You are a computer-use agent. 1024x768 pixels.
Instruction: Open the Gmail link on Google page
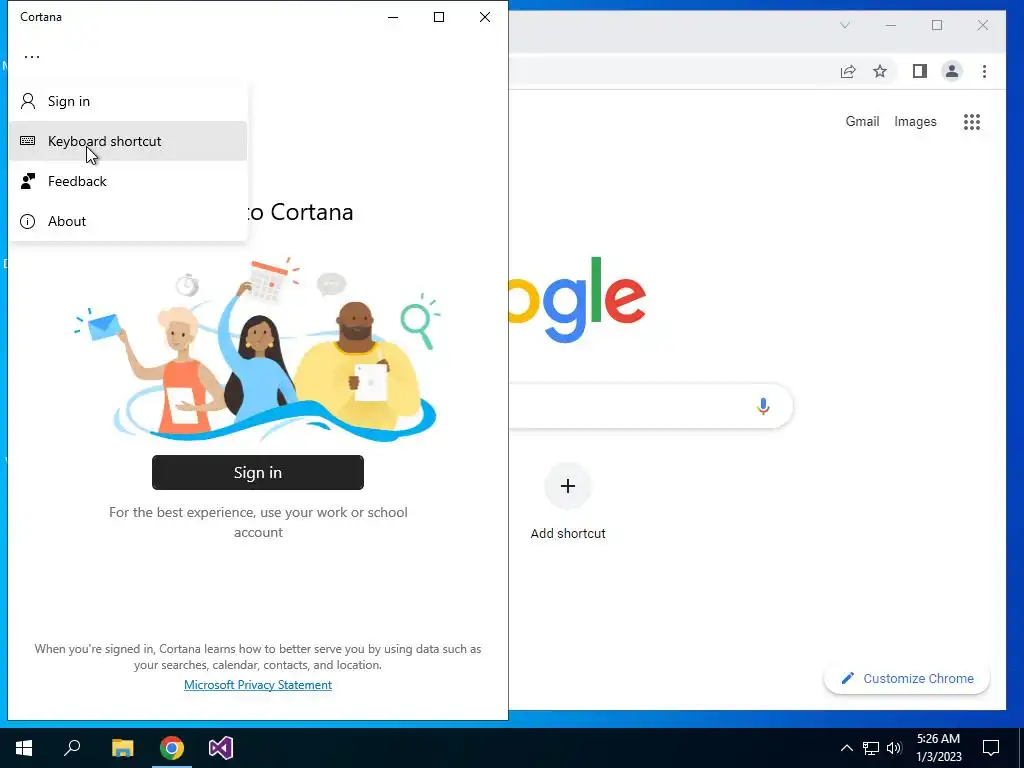coord(862,121)
